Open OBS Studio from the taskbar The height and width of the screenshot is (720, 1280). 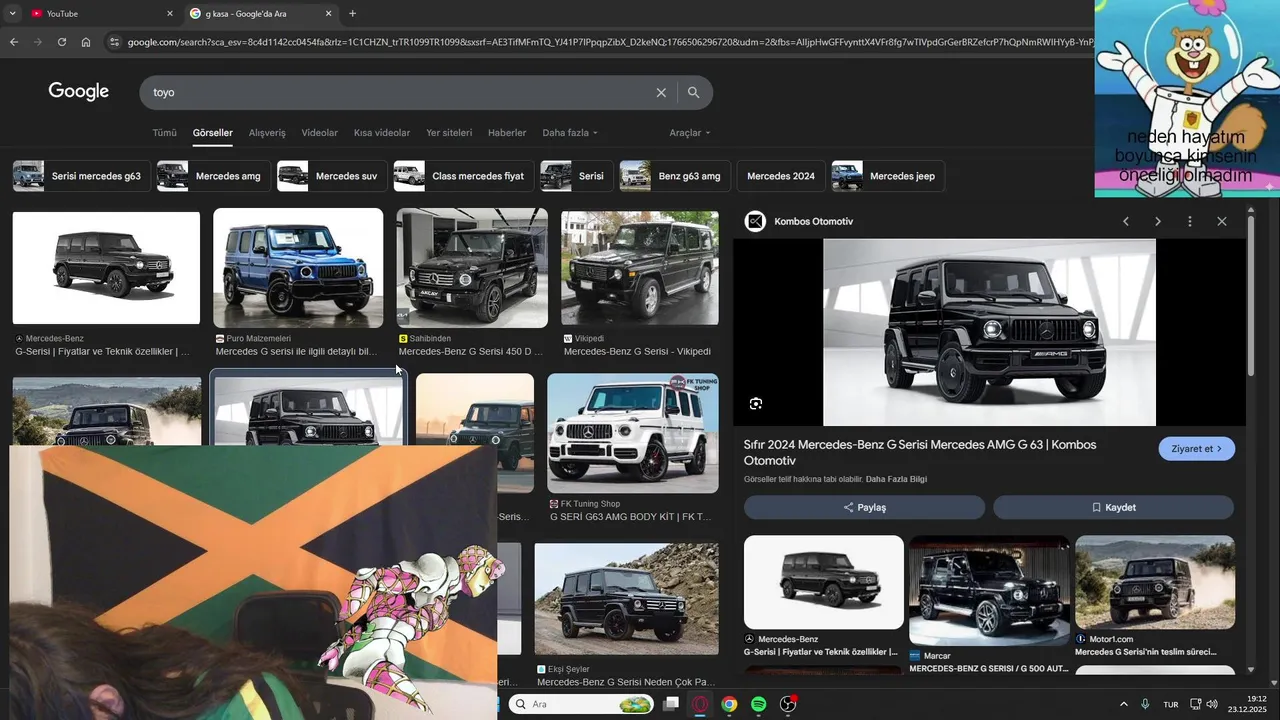(x=788, y=704)
